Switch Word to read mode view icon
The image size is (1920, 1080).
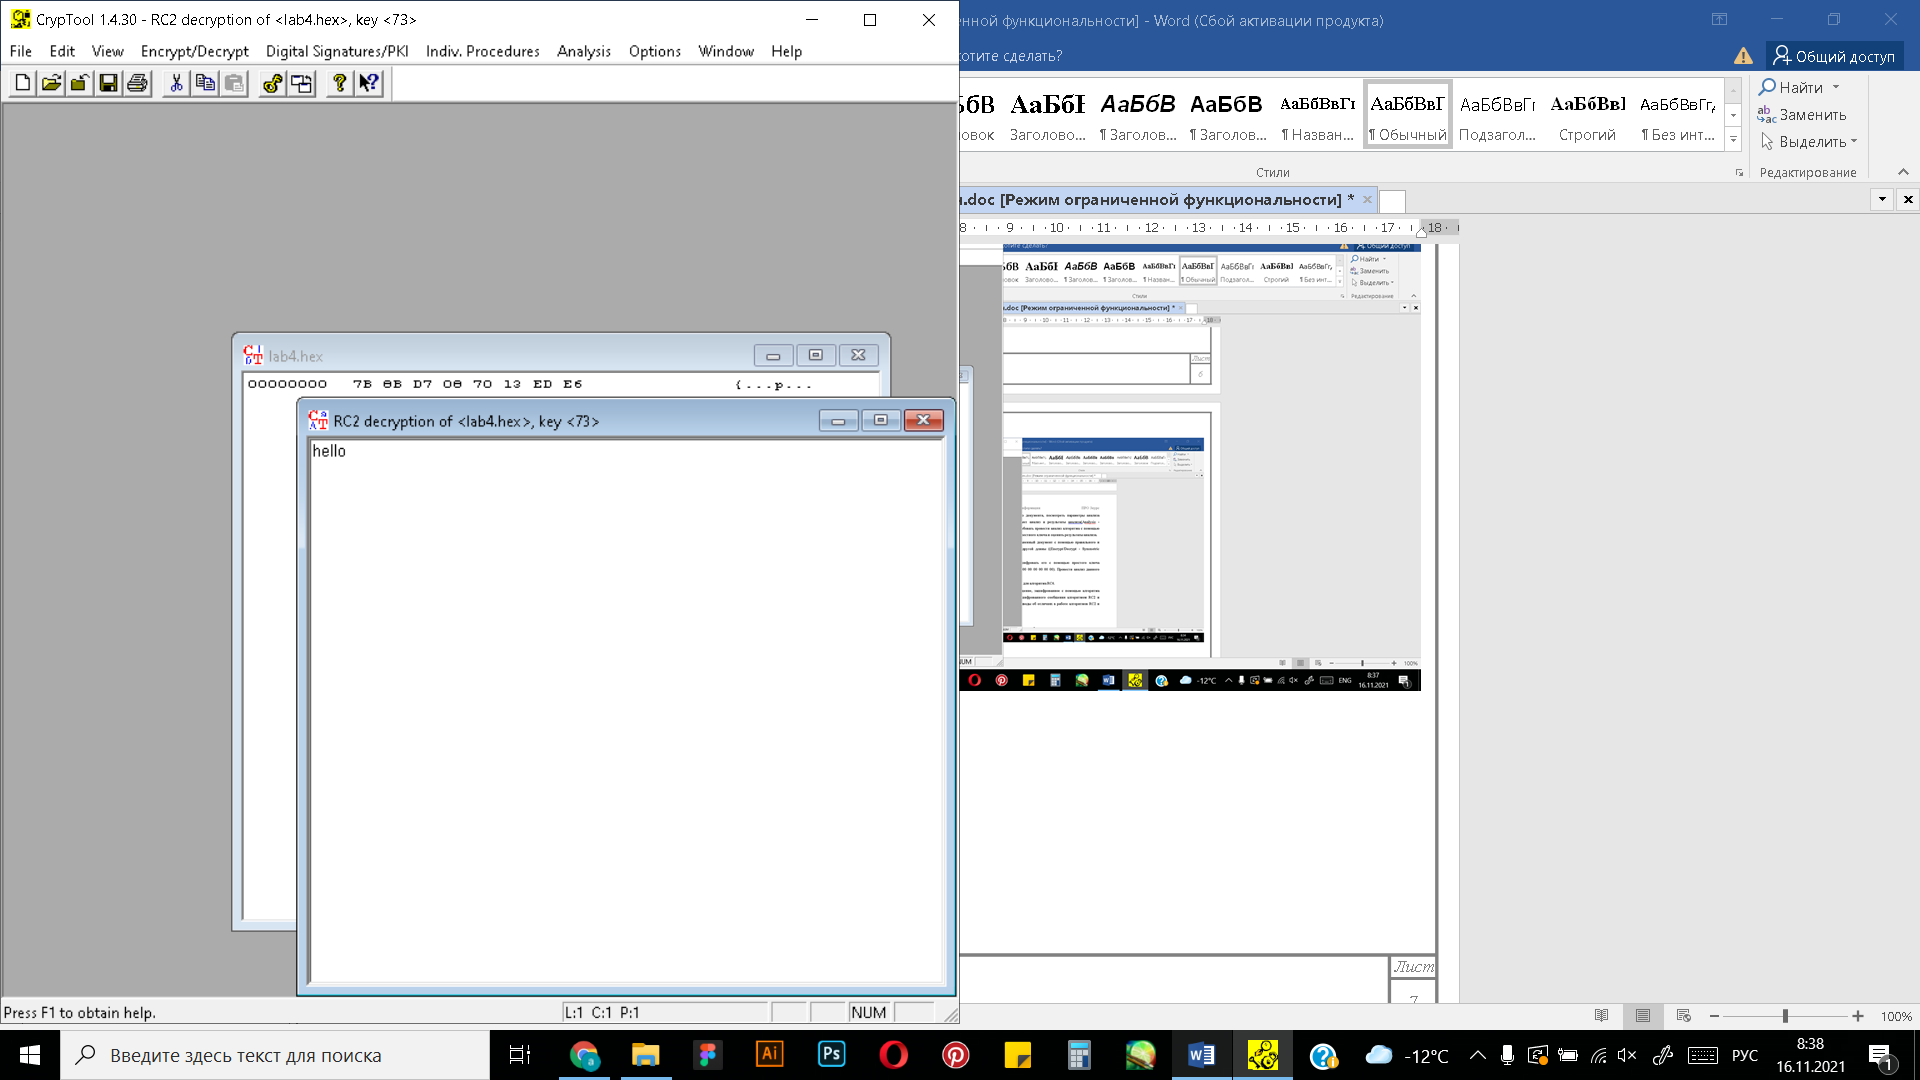click(x=1602, y=1016)
